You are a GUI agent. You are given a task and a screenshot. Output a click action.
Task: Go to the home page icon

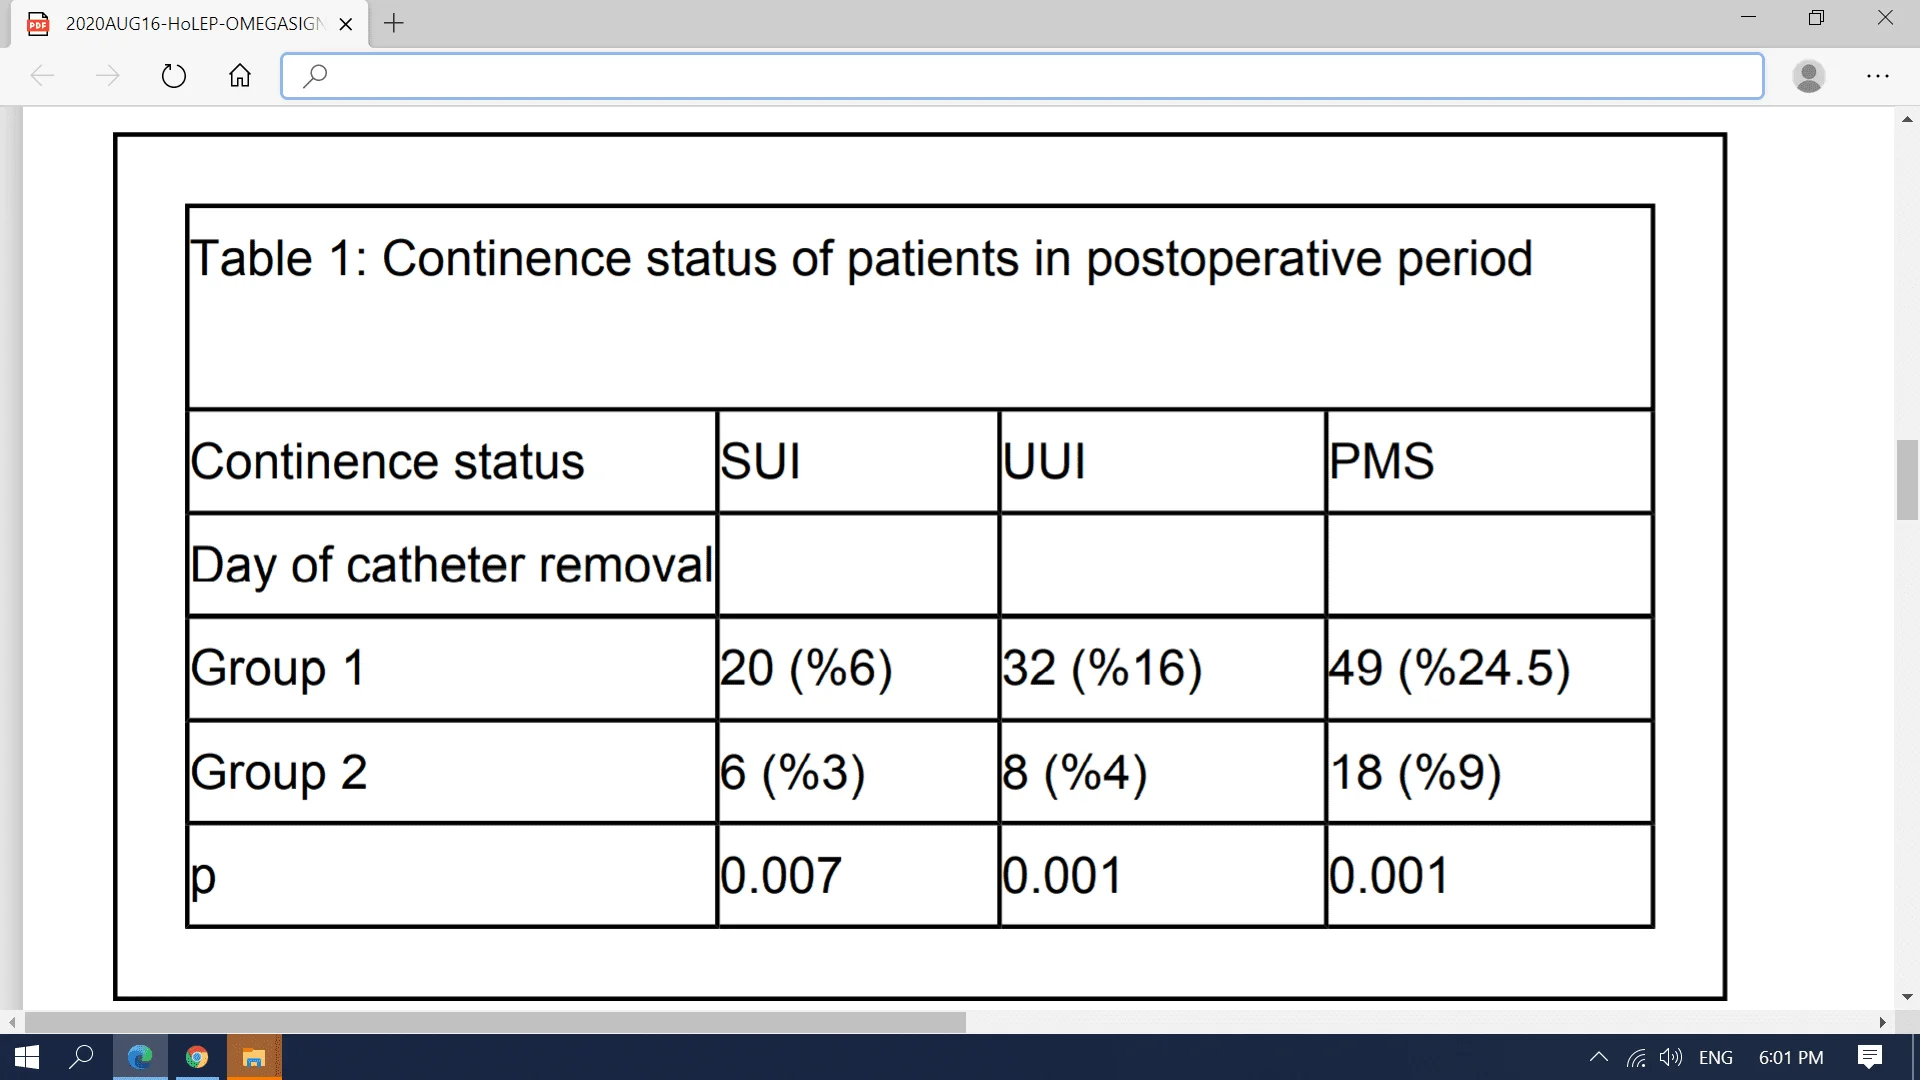(240, 76)
